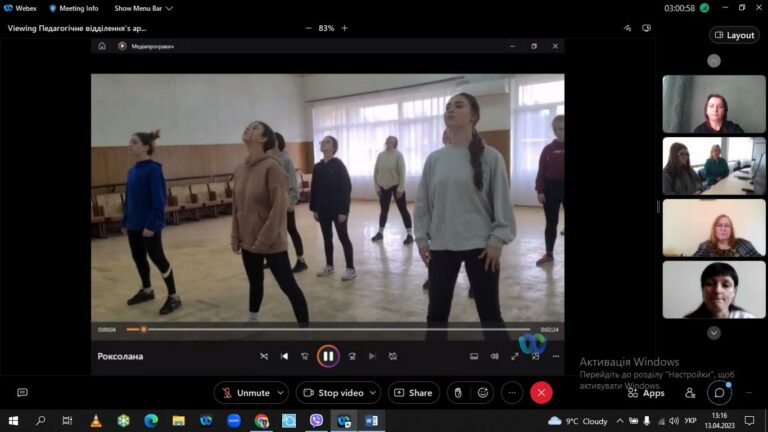768x432 pixels.
Task: Leave the meeting with the red X button
Action: tap(541, 393)
